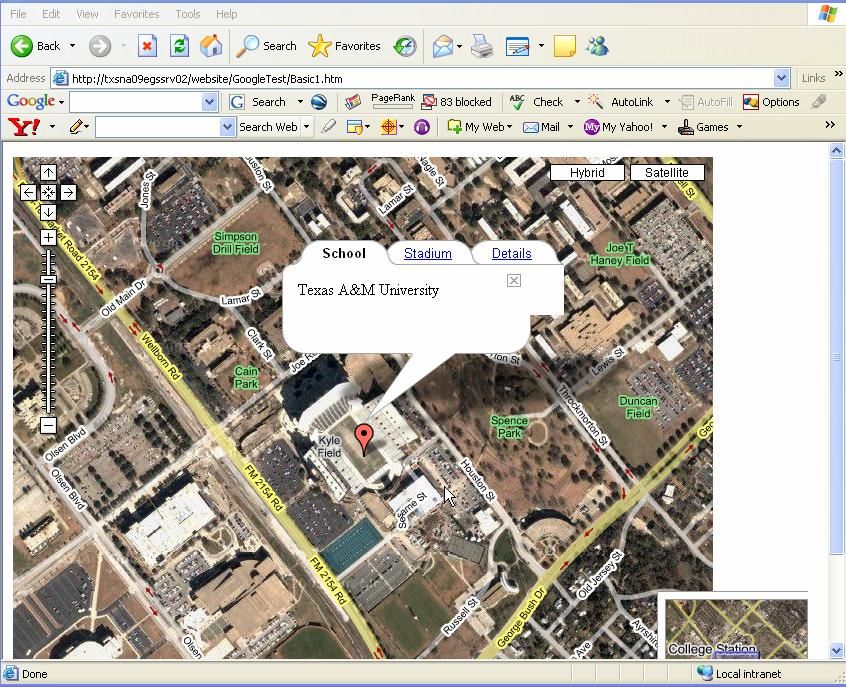Go to the Home page icon

(211, 46)
